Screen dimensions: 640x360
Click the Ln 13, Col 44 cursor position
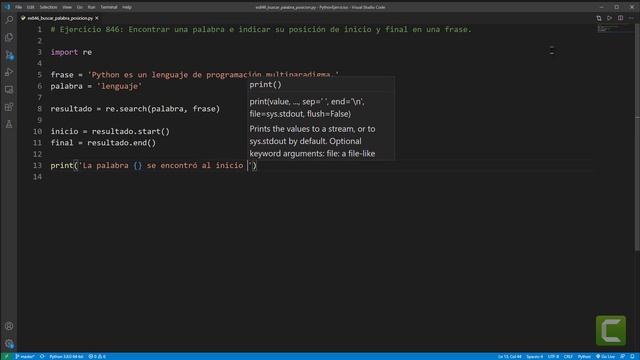(x=509, y=356)
